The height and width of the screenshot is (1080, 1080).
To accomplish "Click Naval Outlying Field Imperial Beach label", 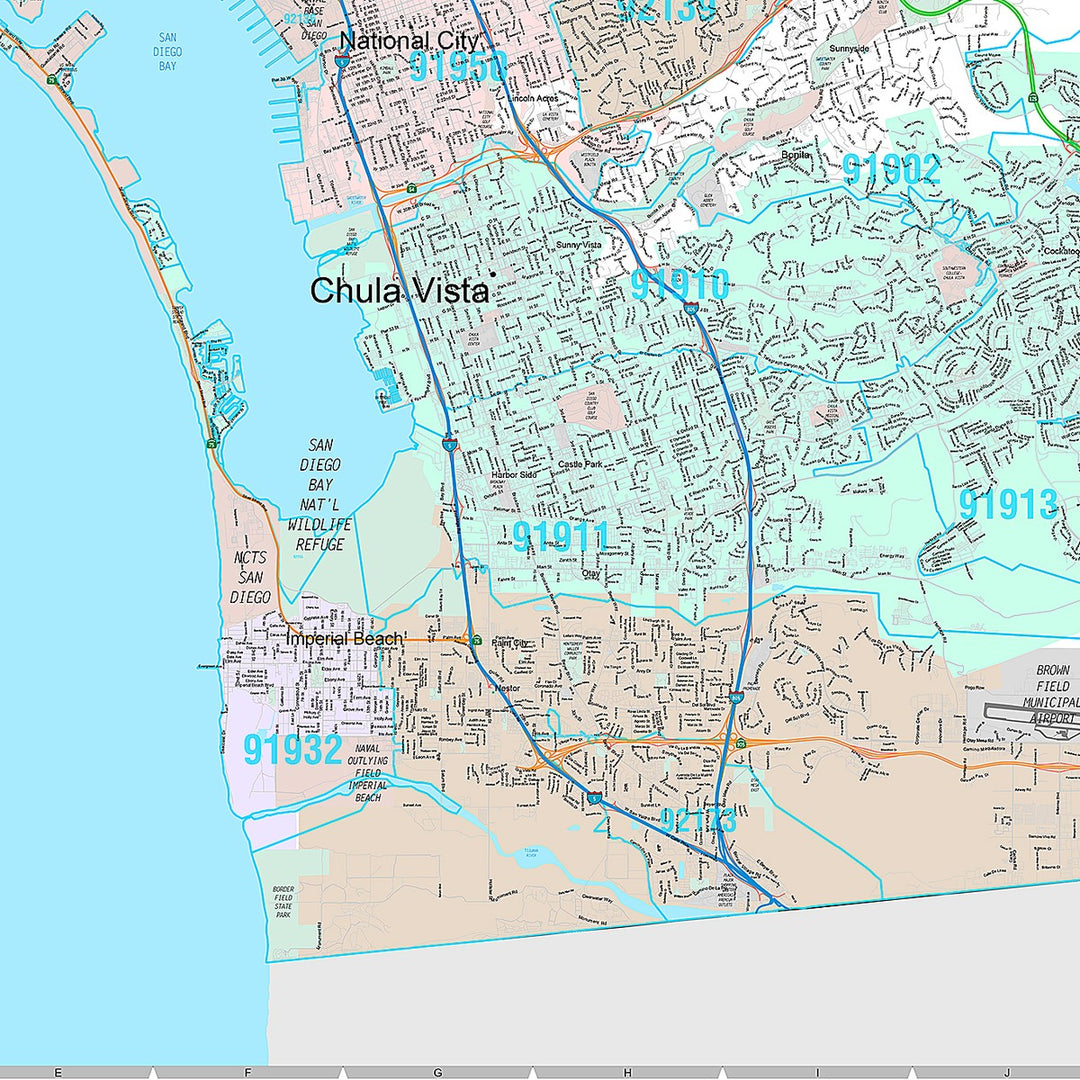I will point(368,773).
